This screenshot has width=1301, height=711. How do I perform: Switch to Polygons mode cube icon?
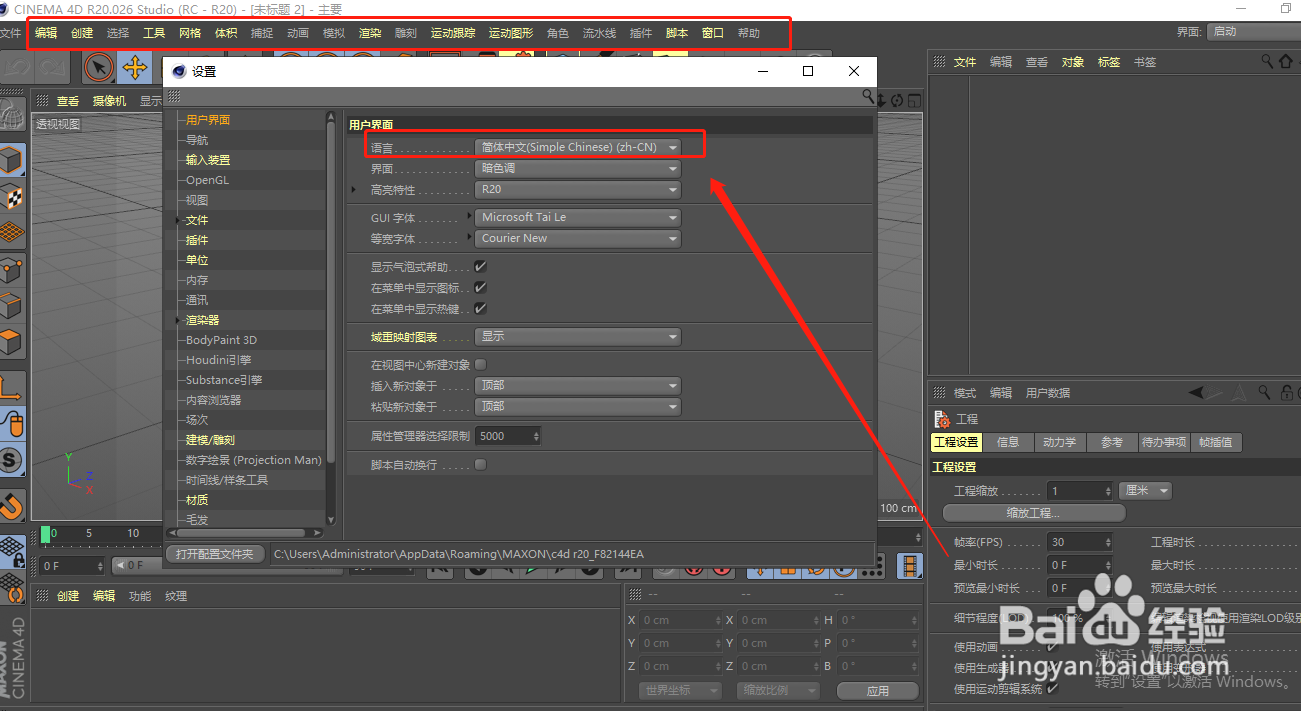coord(11,341)
